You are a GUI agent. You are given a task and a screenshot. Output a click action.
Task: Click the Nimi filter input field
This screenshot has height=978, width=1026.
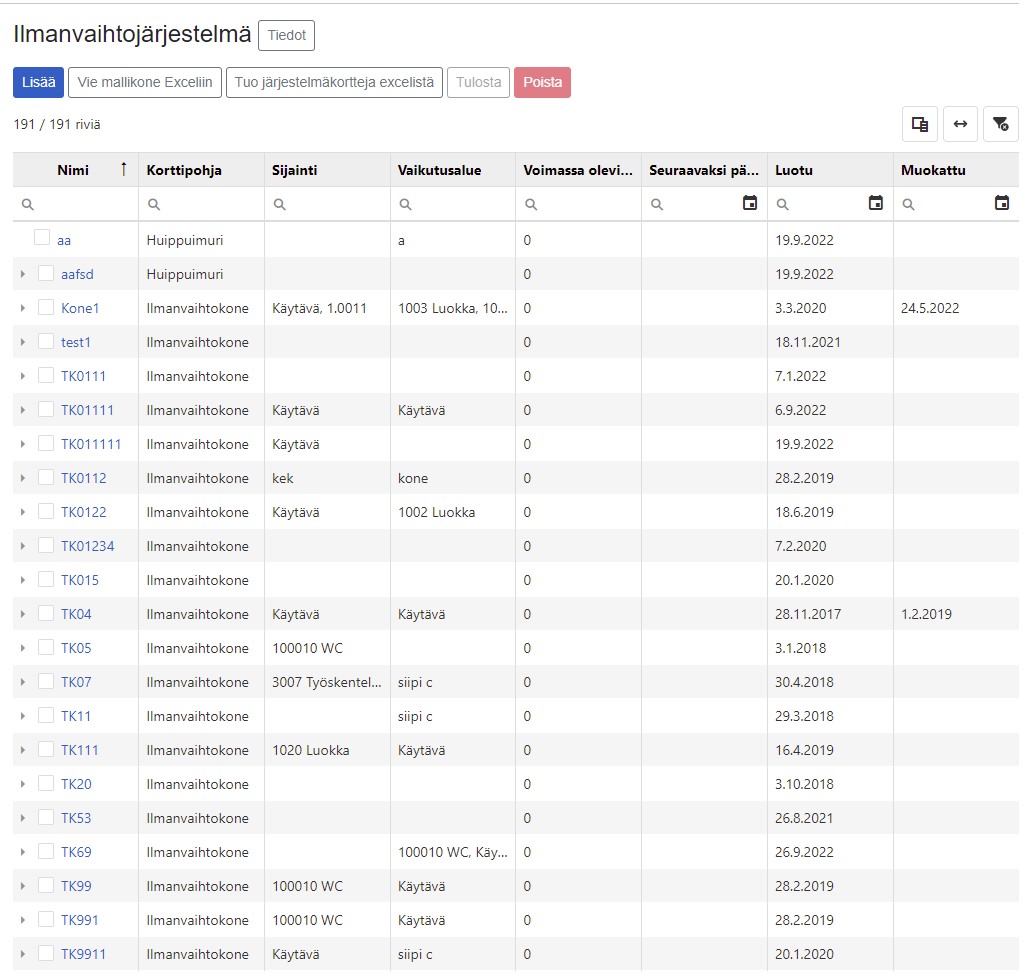point(76,204)
